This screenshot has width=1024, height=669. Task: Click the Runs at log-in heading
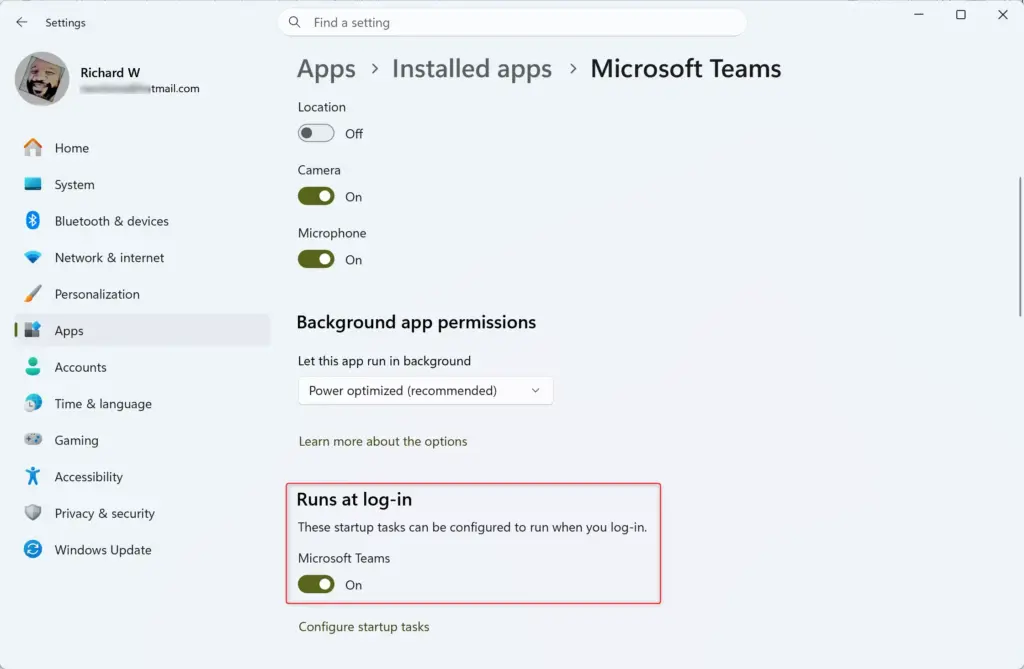pyautogui.click(x=354, y=499)
